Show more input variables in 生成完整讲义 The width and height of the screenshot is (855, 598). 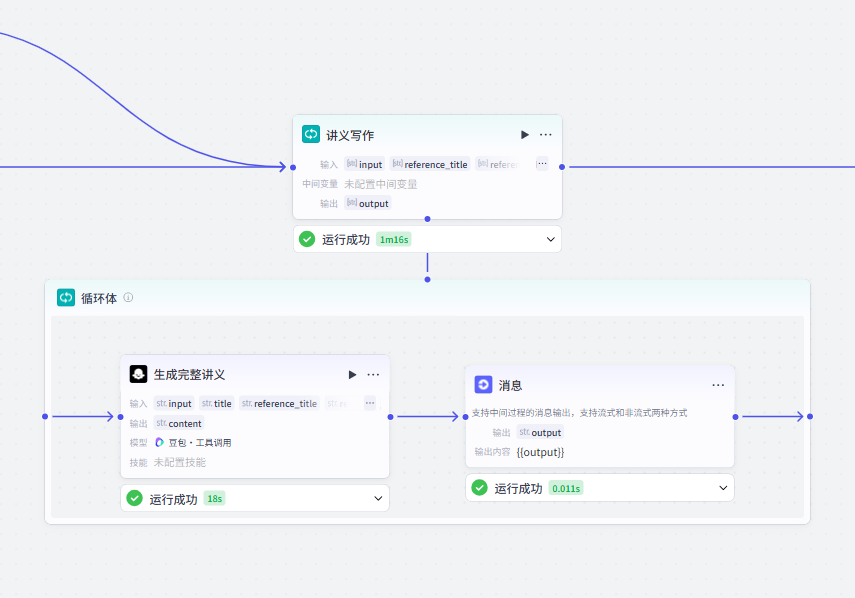click(x=369, y=404)
